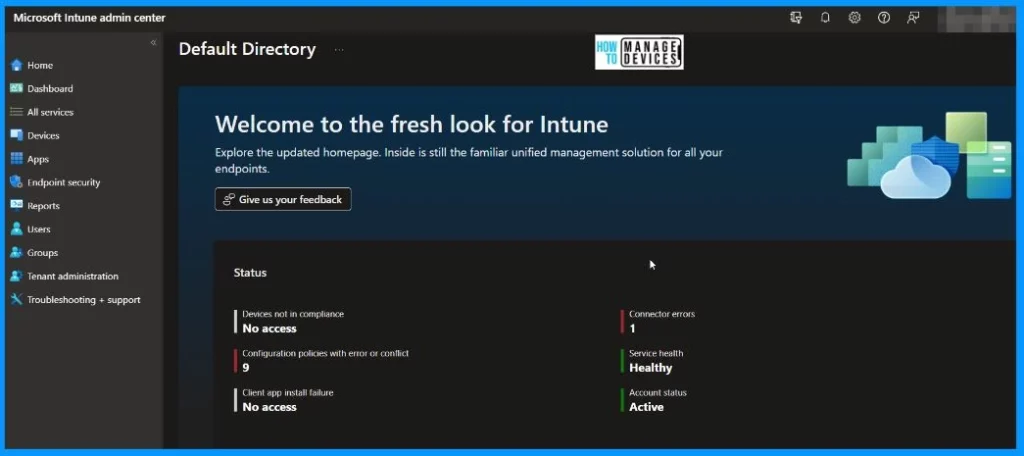Viewport: 1024px width, 456px height.
Task: Click the configuration policies count 9
Action: [x=246, y=368]
